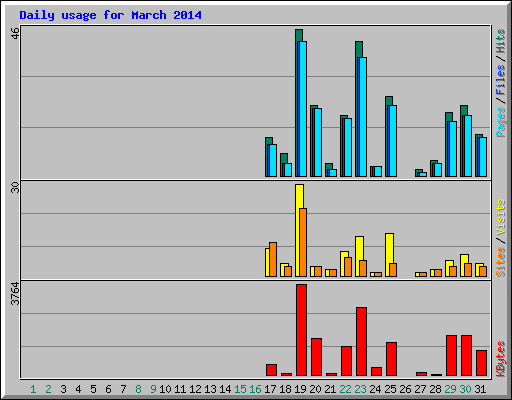Screen dimensions: 512x400
Task: Click day 26 on the x-axis
Action: tap(405, 389)
